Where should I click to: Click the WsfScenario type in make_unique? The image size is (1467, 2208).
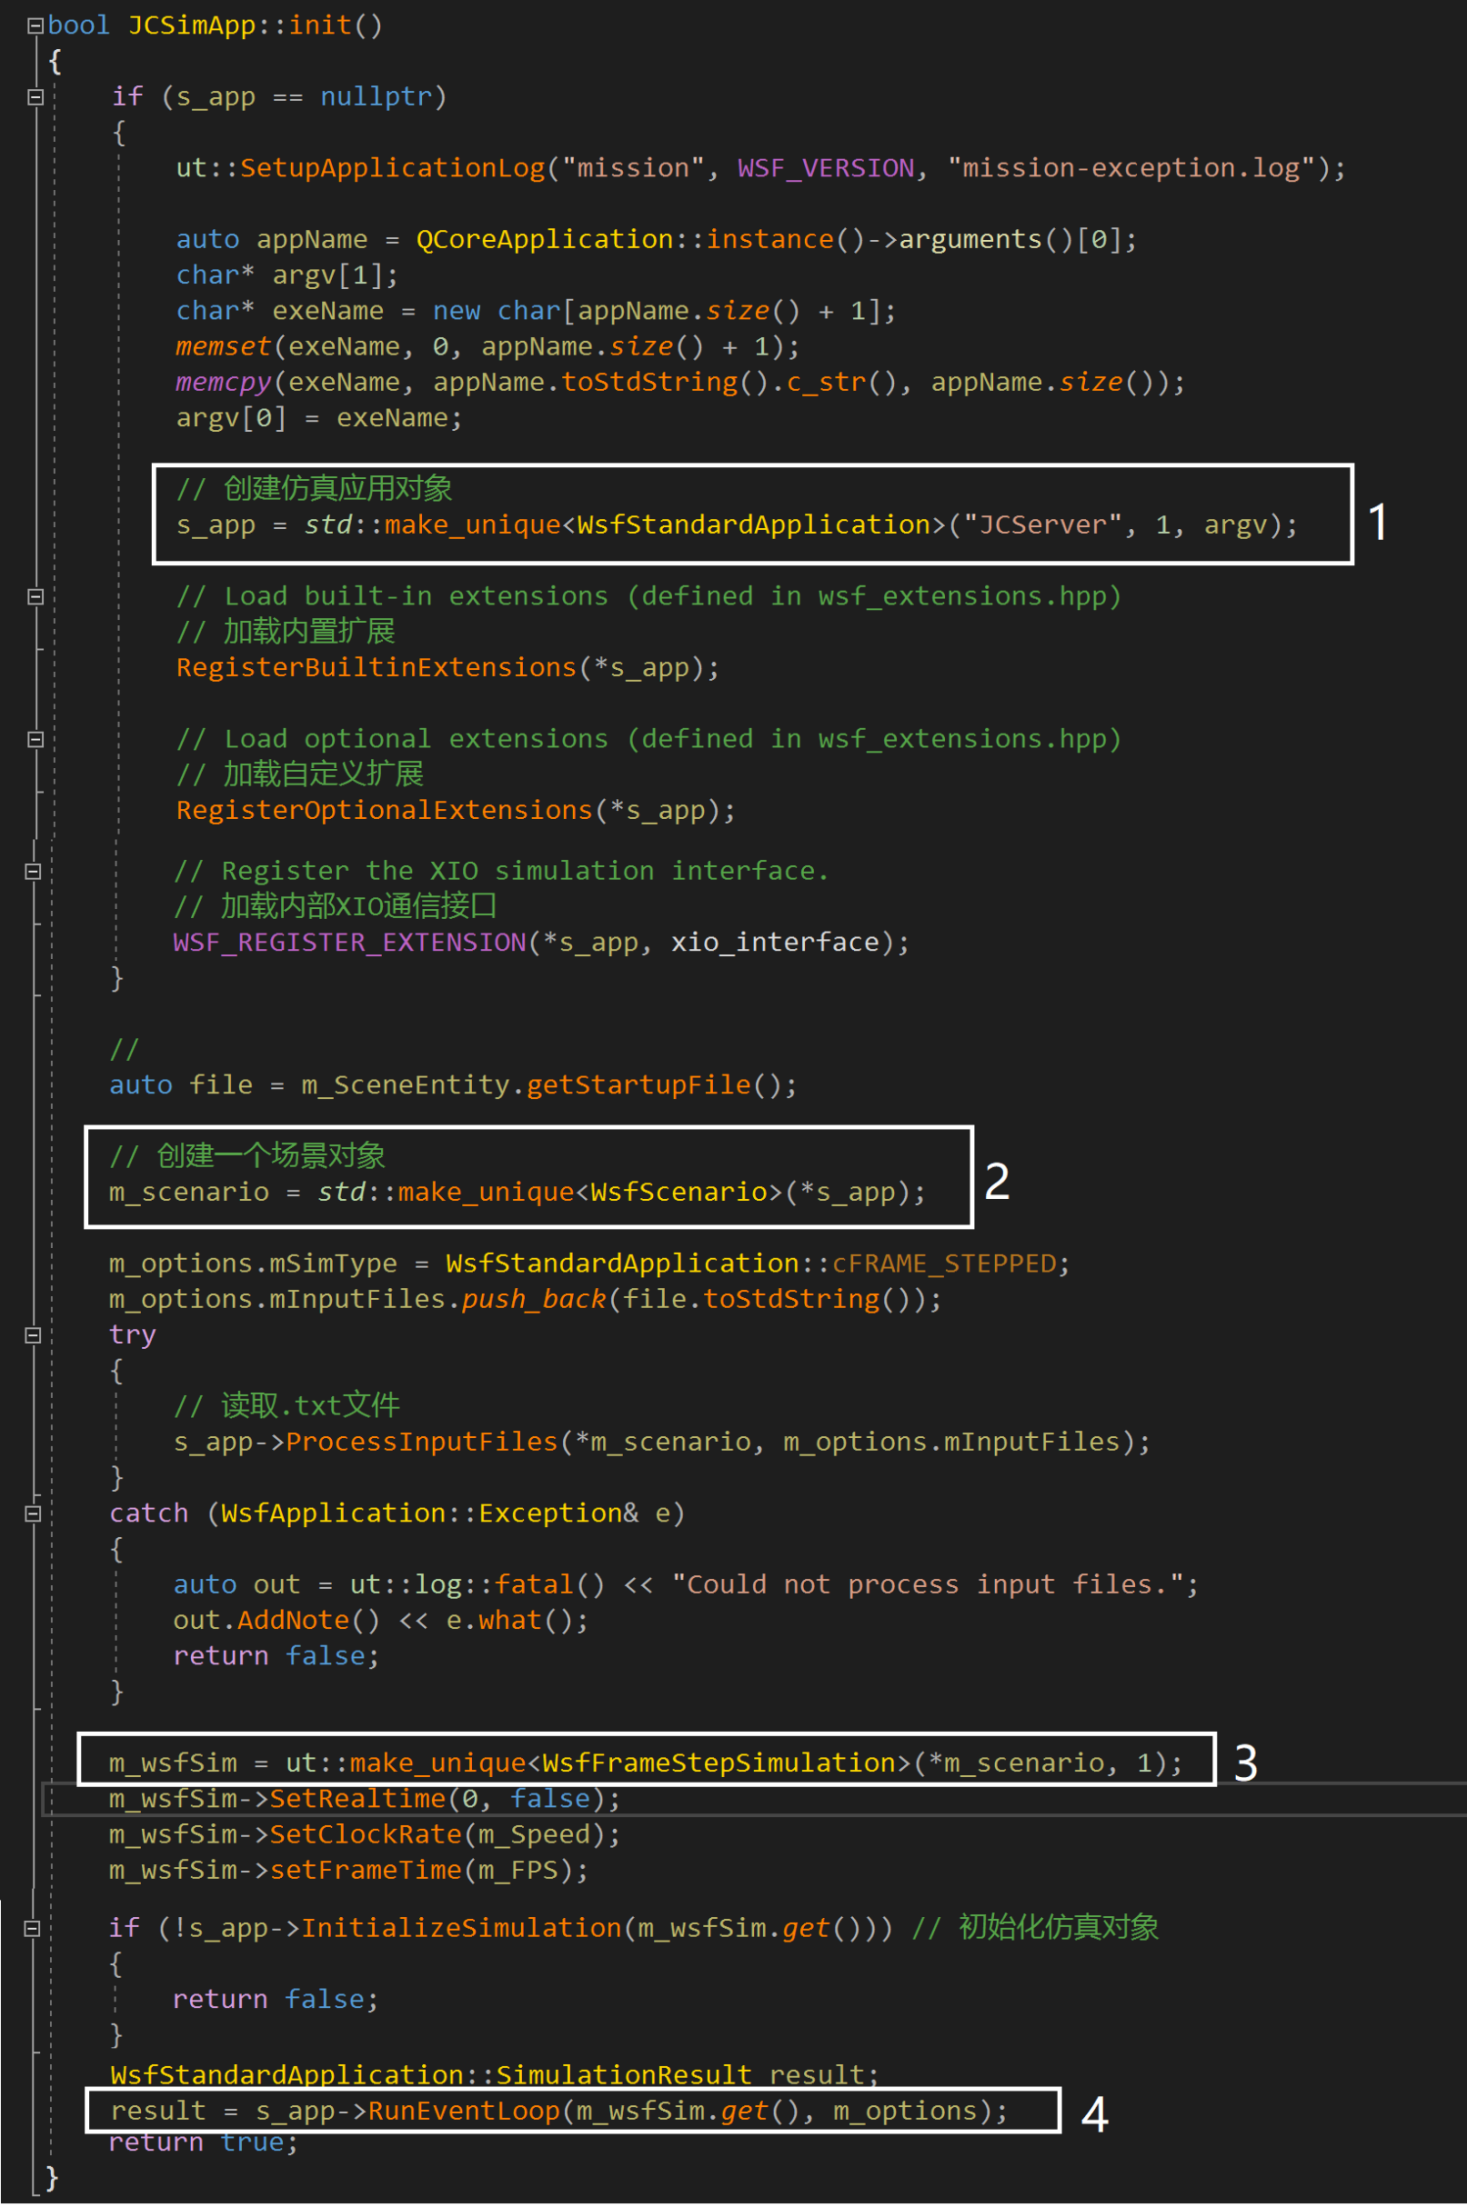coord(678,1193)
